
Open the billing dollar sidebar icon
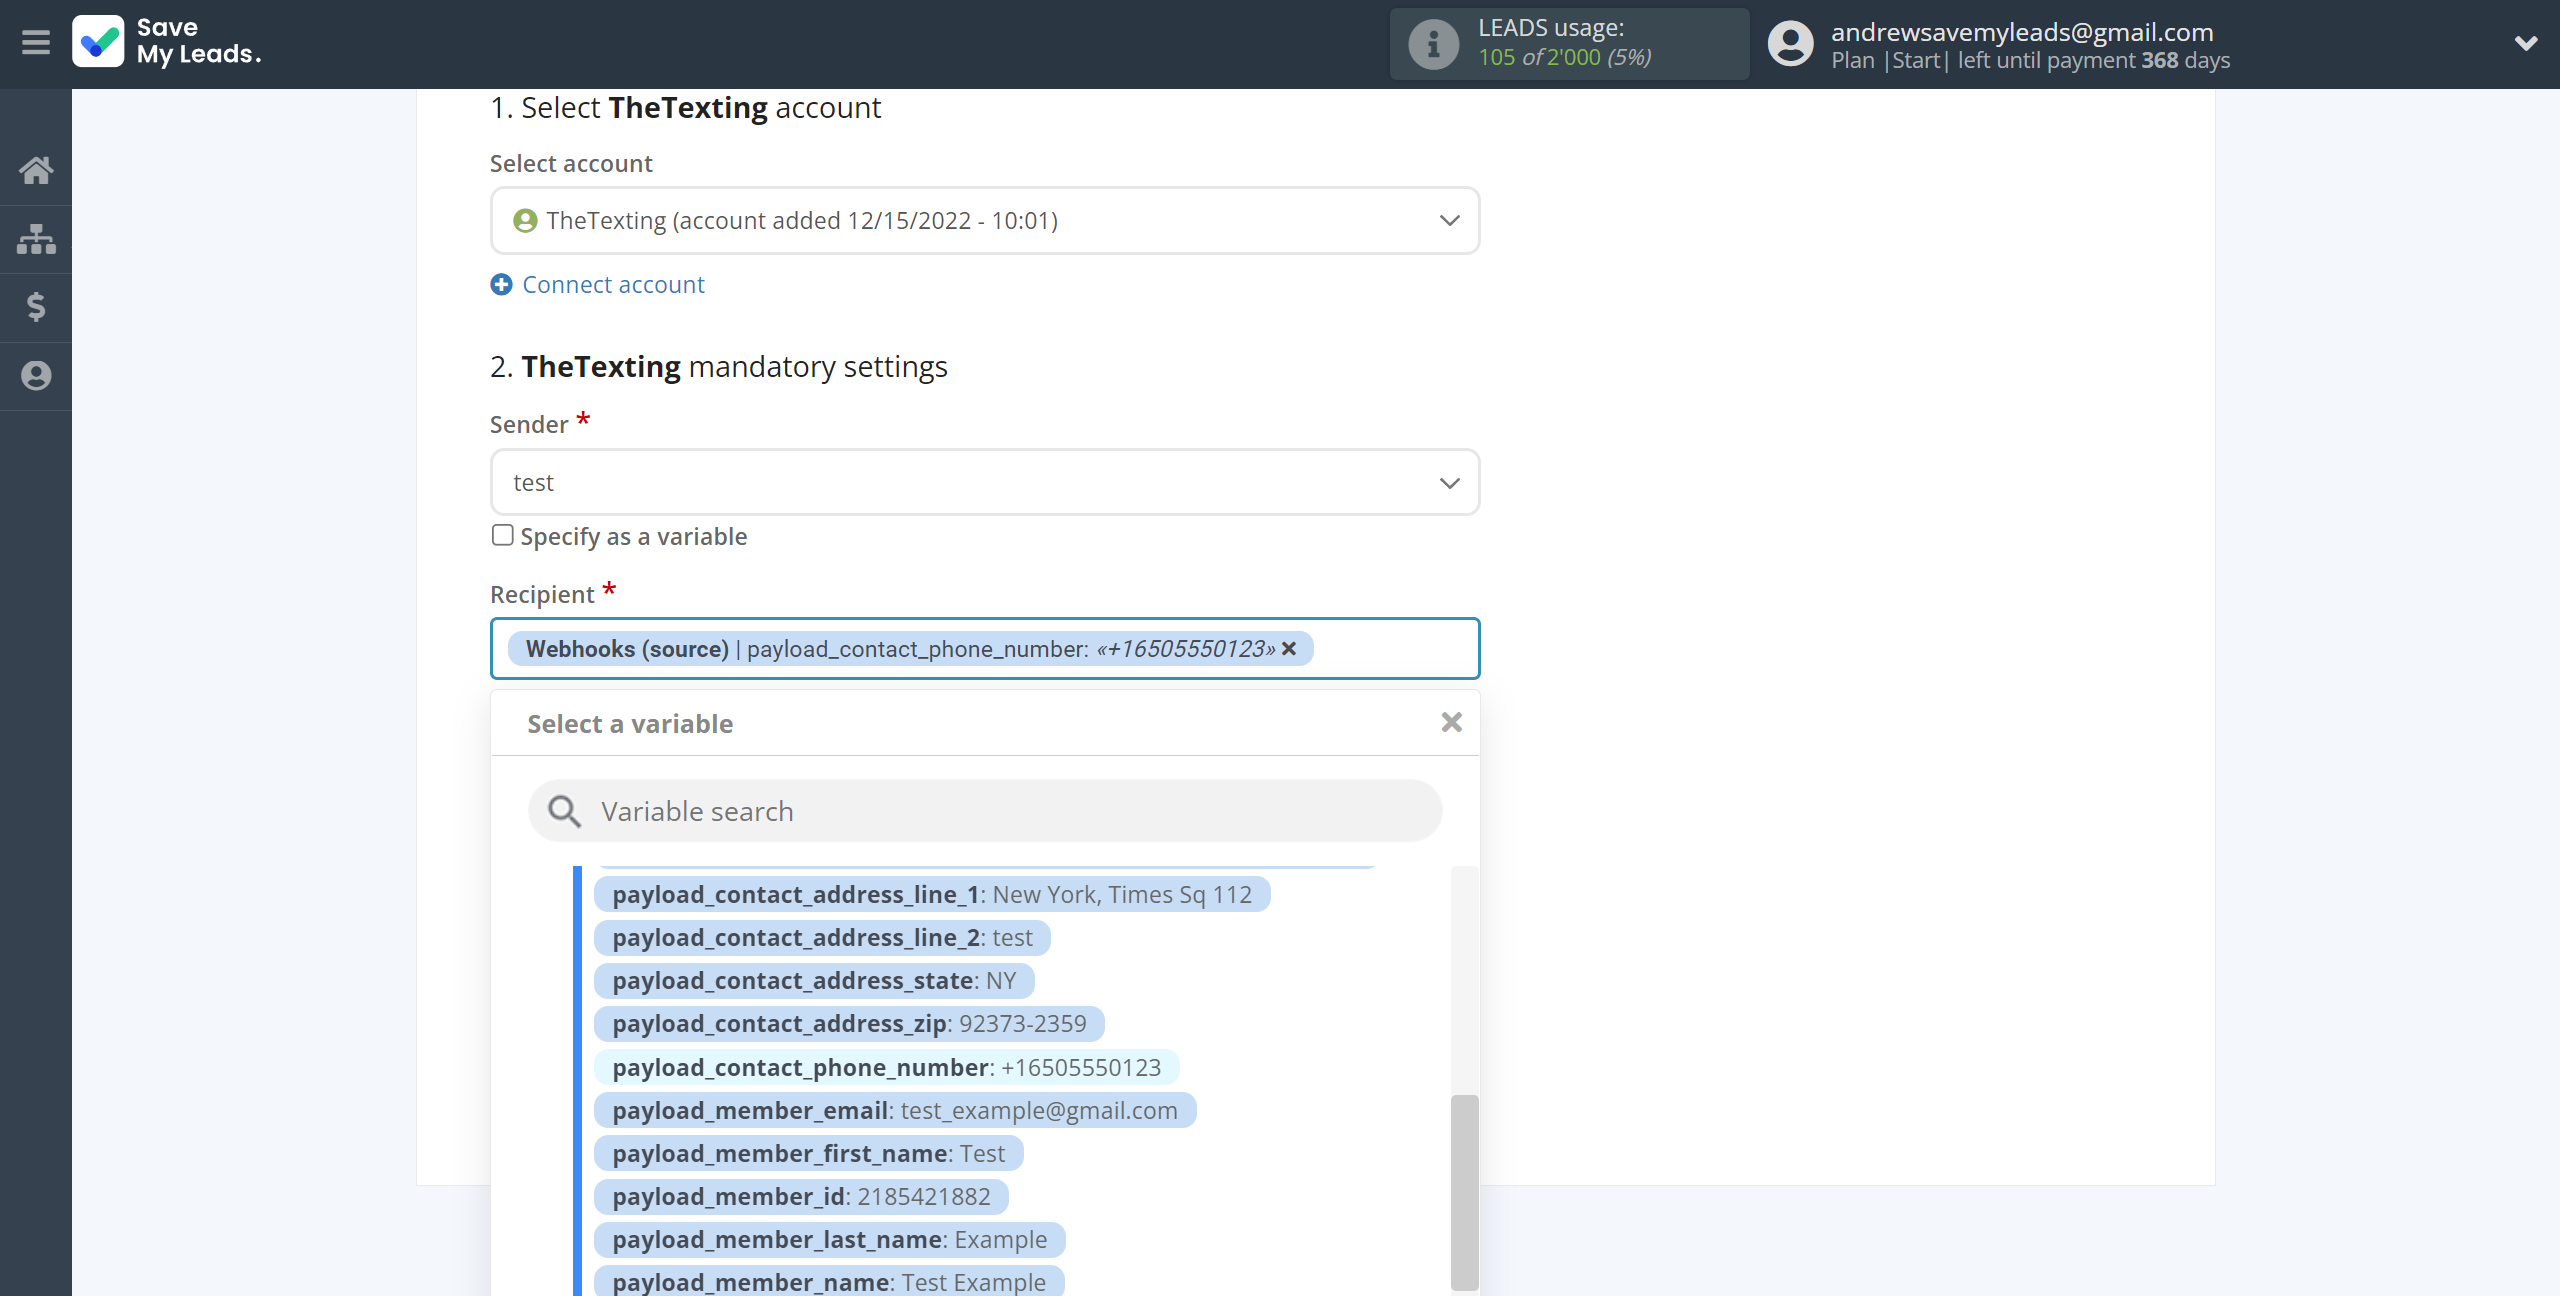tap(36, 306)
